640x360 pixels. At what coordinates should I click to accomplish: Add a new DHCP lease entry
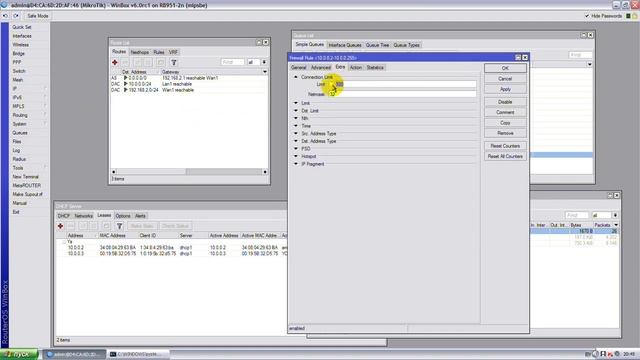point(60,226)
